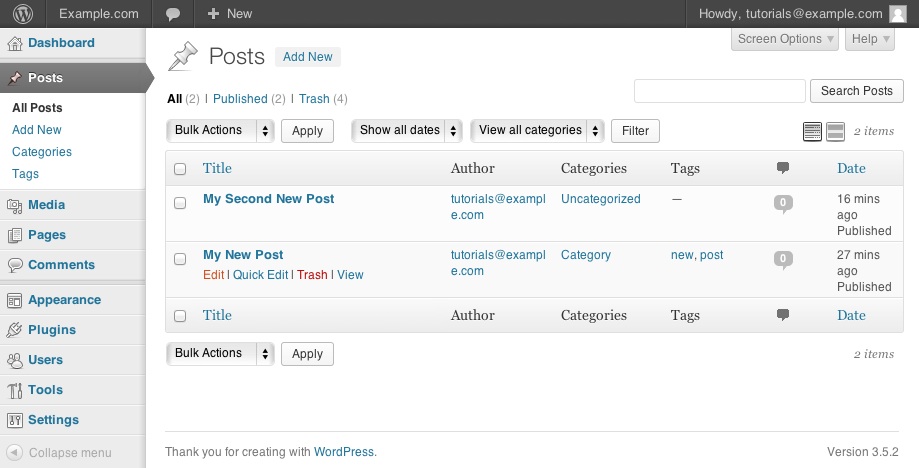Screen dimensions: 919x468
Task: Switch to list view icon
Action: tap(813, 131)
